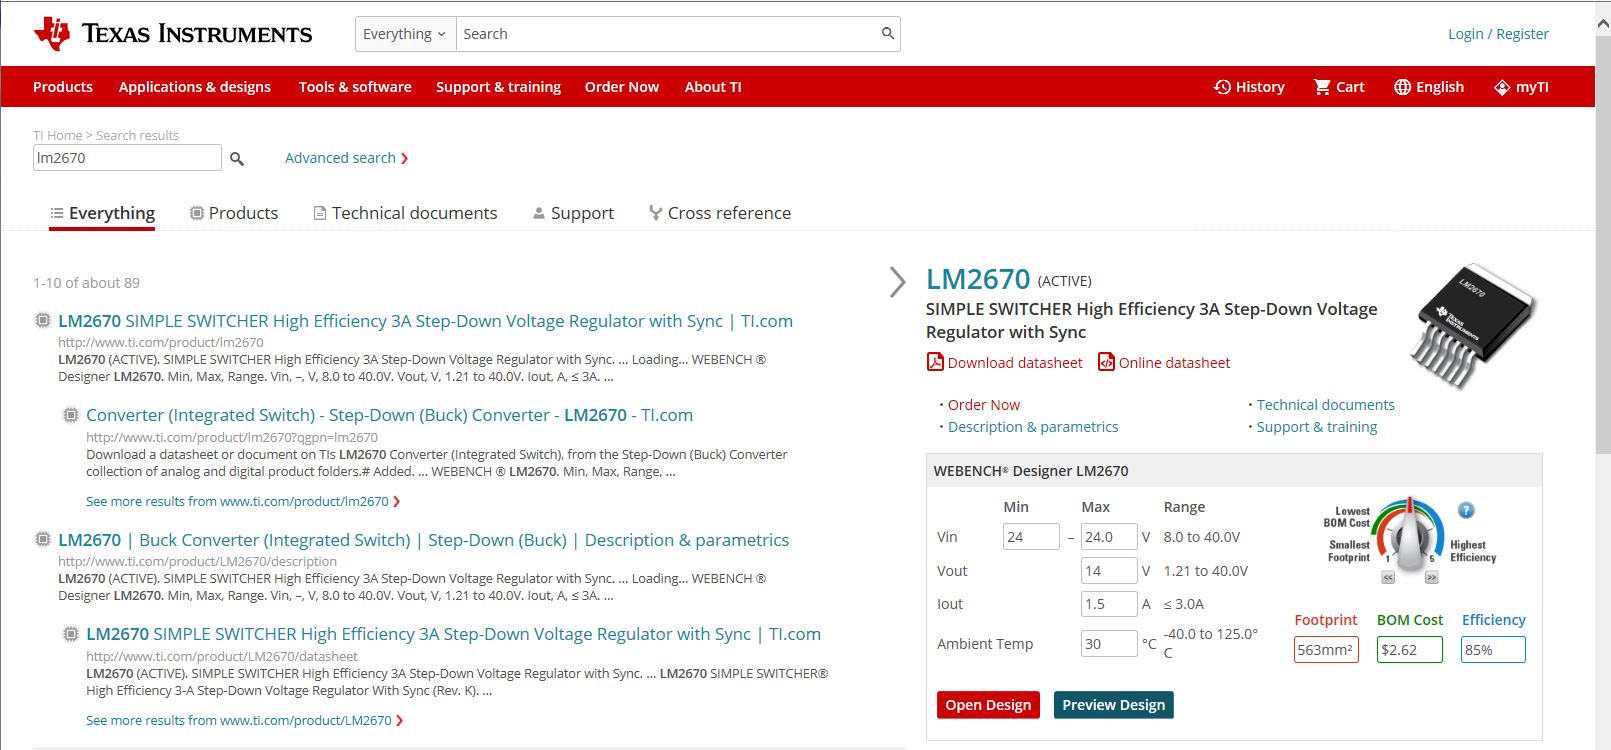Click the PDF icon for Download datasheet
The image size is (1611, 750).
coord(935,362)
